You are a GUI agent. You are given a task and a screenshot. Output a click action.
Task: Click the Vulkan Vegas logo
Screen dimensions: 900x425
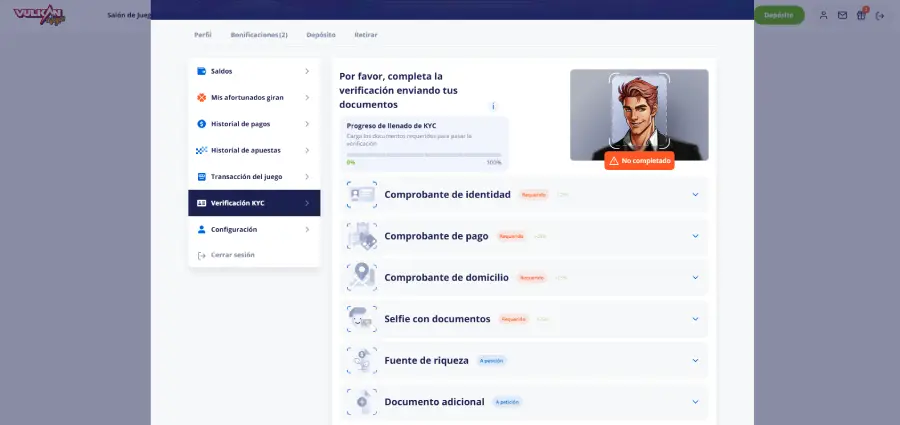pyautogui.click(x=39, y=14)
